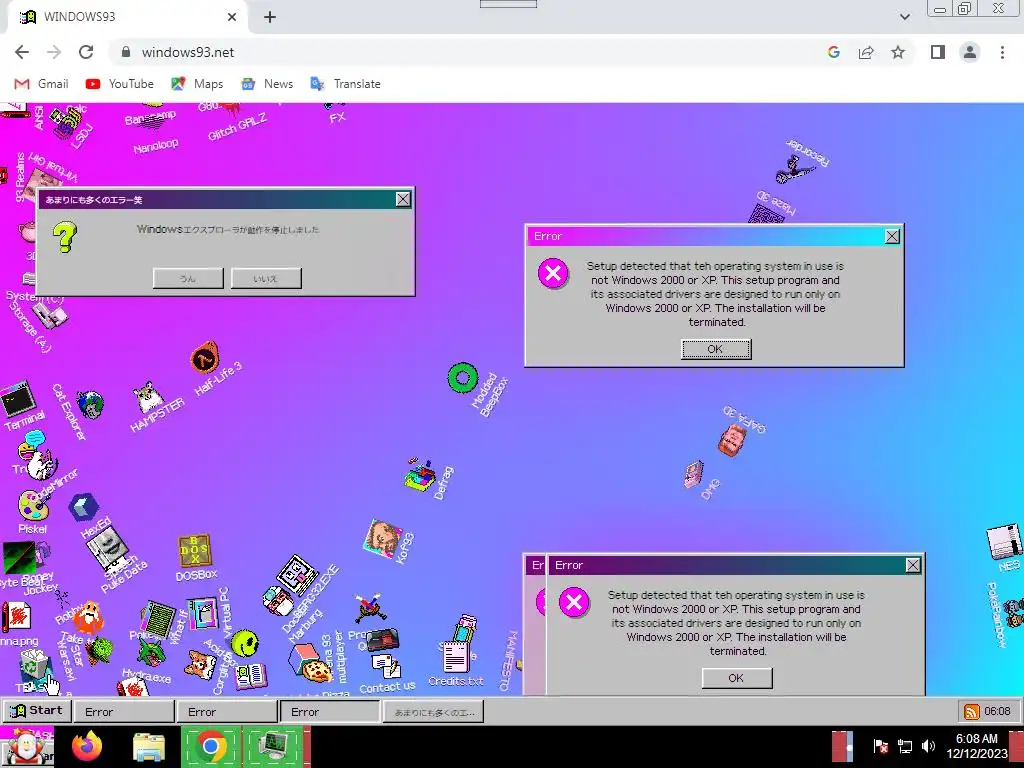1024x768 pixels.
Task: Open the Piskel palette icon
Action: [32, 507]
